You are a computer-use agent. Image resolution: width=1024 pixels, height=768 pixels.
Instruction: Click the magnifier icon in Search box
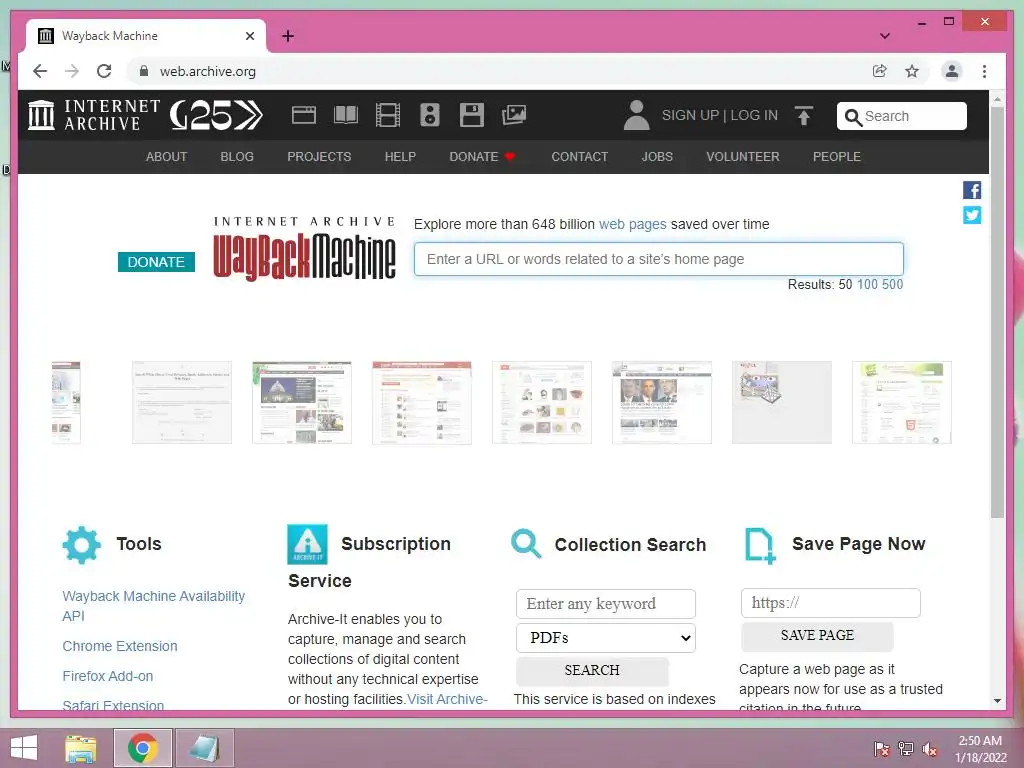[852, 117]
